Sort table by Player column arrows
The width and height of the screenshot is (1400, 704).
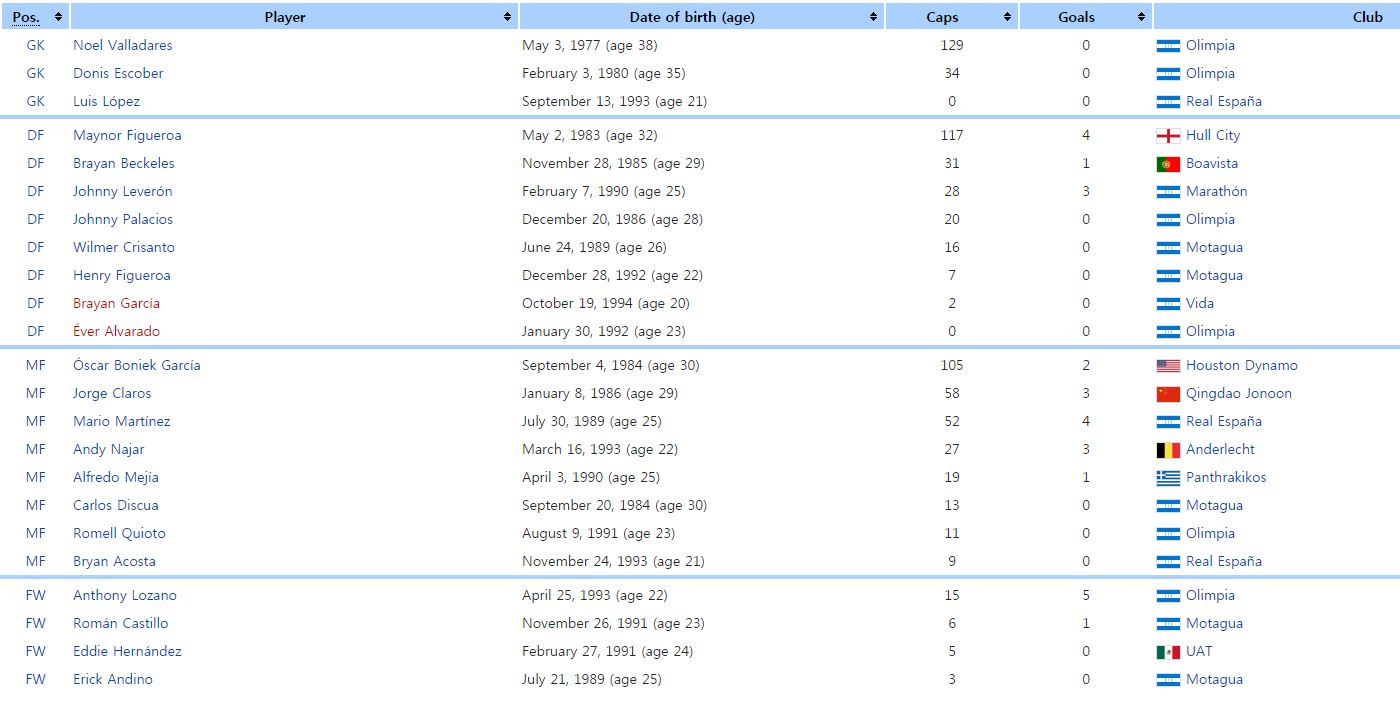click(x=508, y=17)
